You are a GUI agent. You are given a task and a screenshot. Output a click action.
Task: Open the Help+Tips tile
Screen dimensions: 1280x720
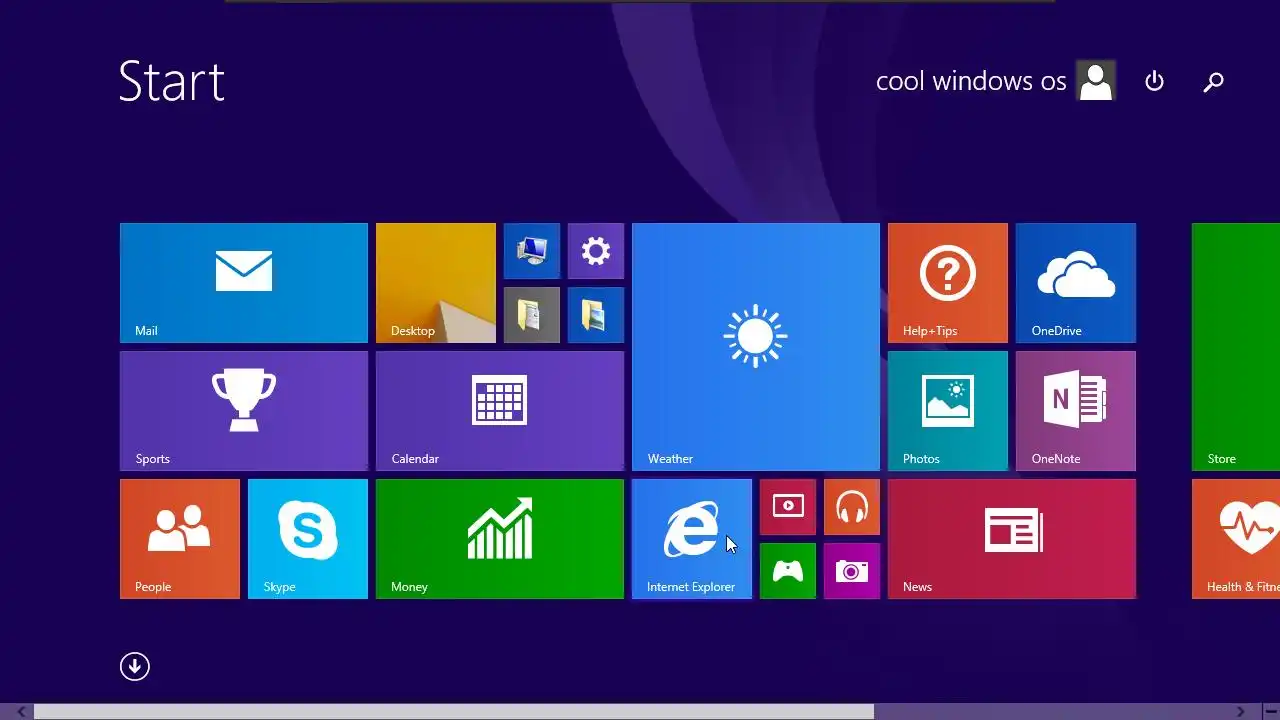(948, 283)
